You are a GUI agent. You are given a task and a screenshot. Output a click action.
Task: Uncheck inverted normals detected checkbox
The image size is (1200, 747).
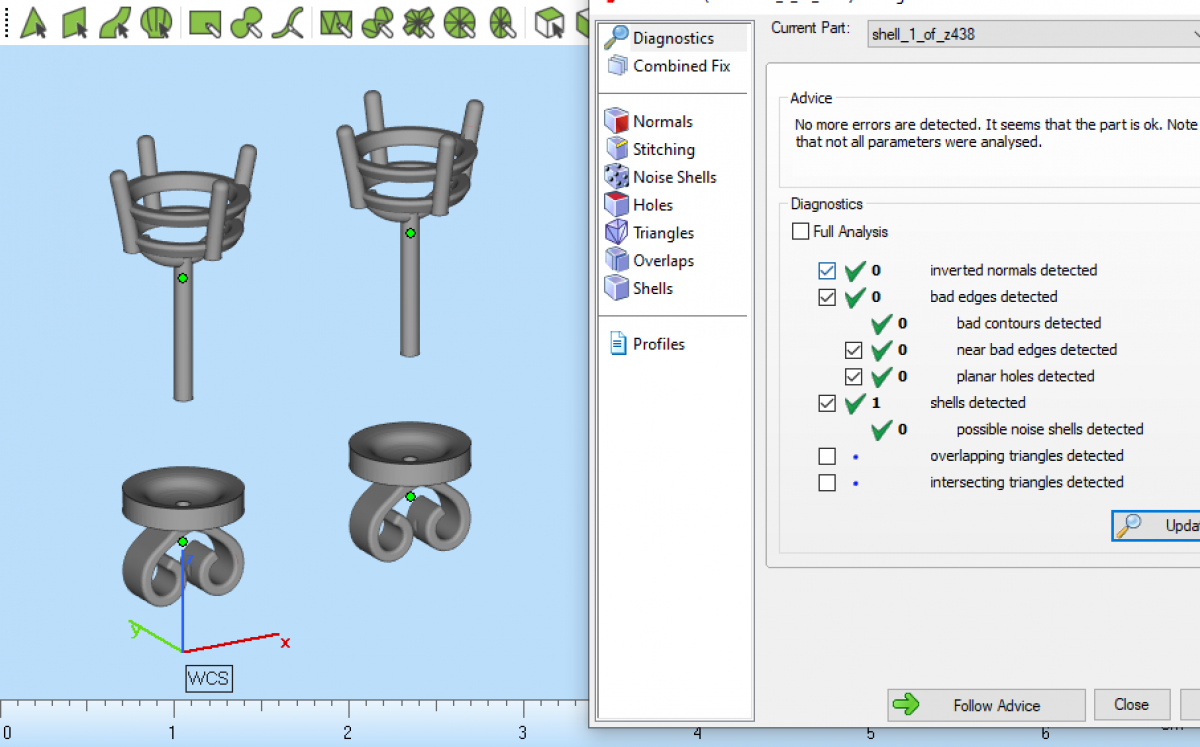(827, 270)
